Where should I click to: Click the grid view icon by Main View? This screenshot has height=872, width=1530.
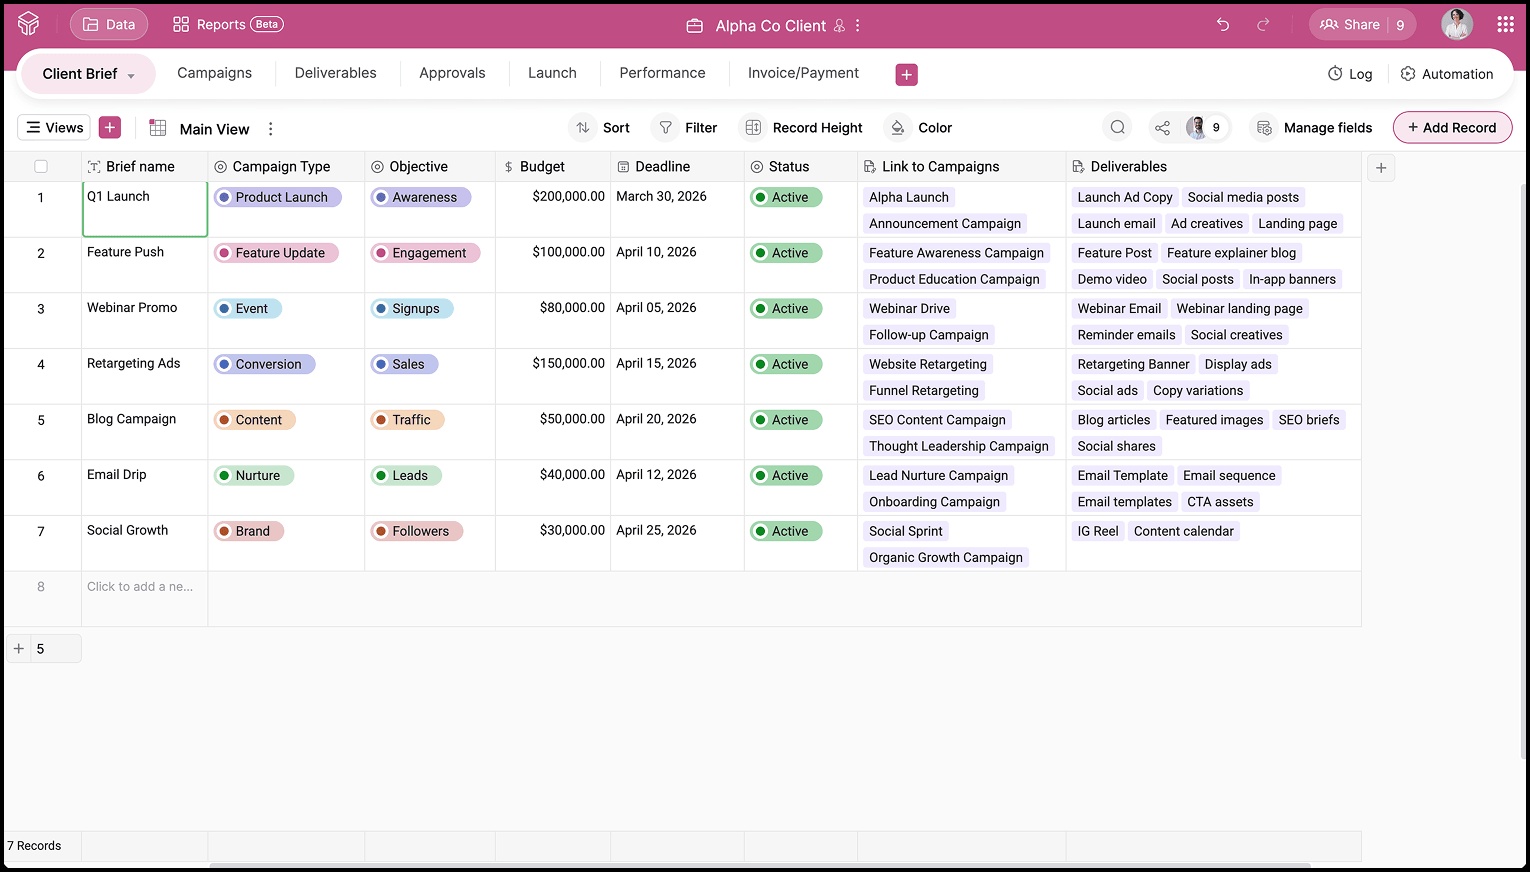point(157,128)
